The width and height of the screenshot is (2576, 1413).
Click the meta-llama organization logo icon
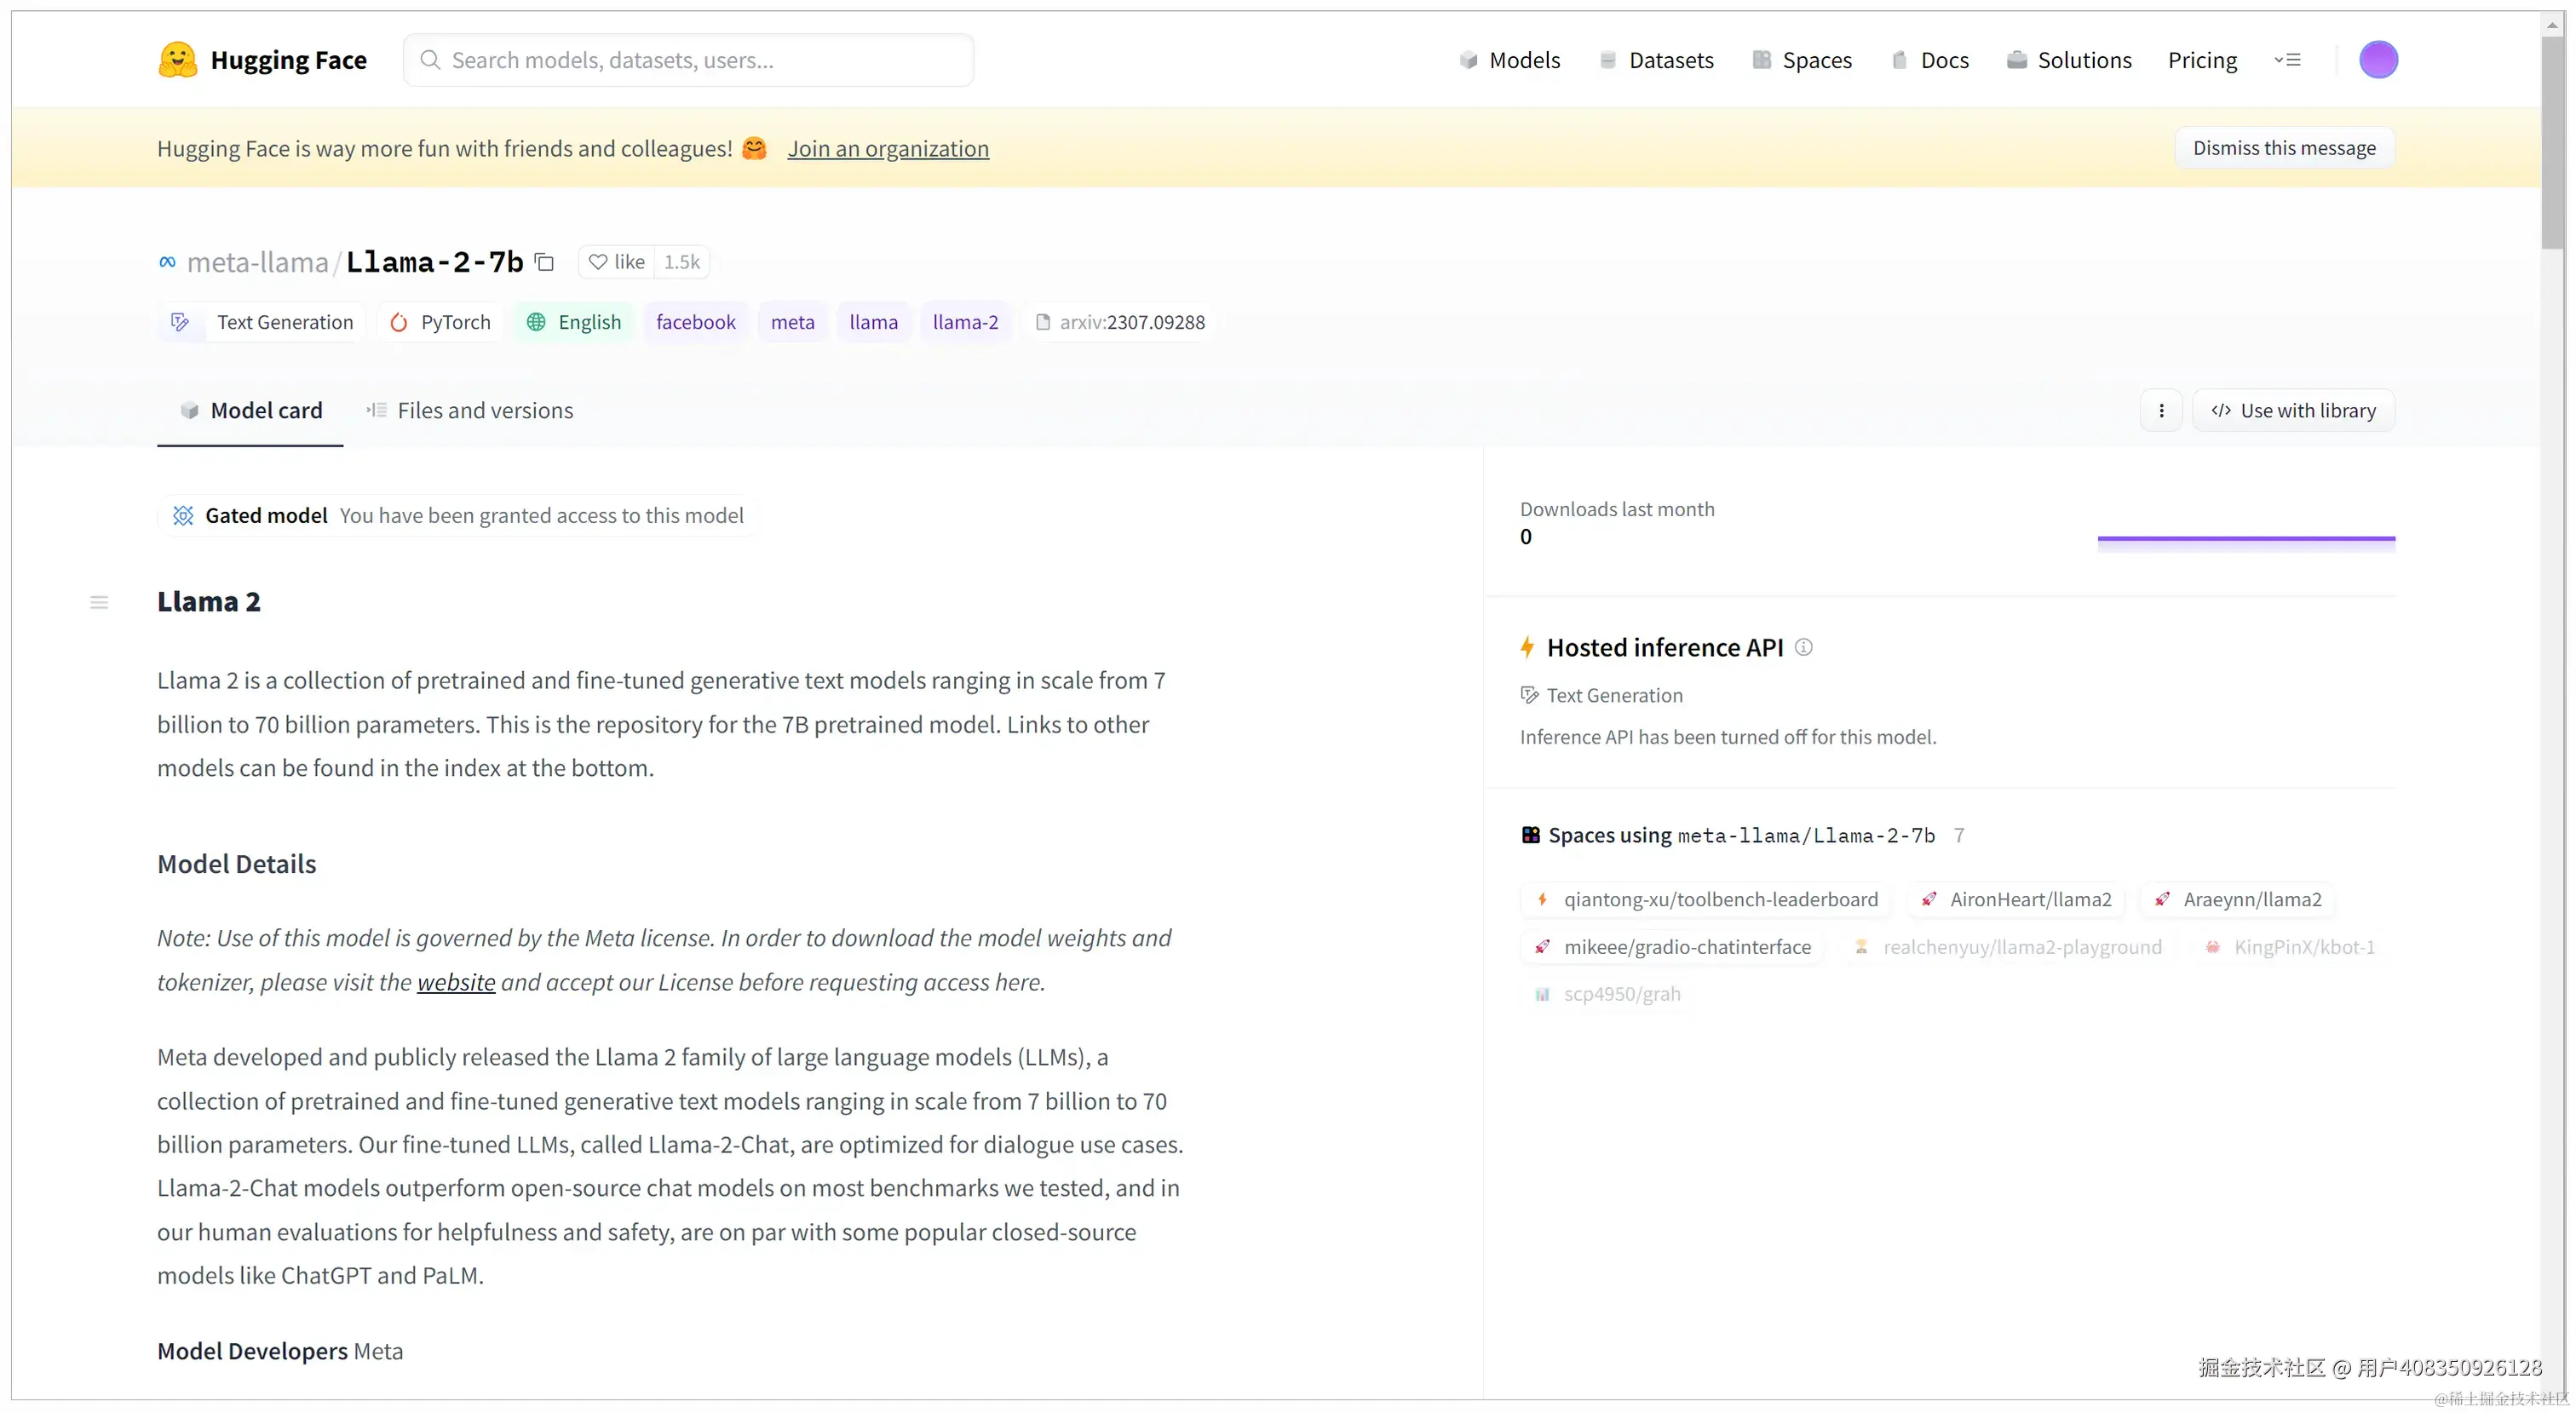(167, 262)
